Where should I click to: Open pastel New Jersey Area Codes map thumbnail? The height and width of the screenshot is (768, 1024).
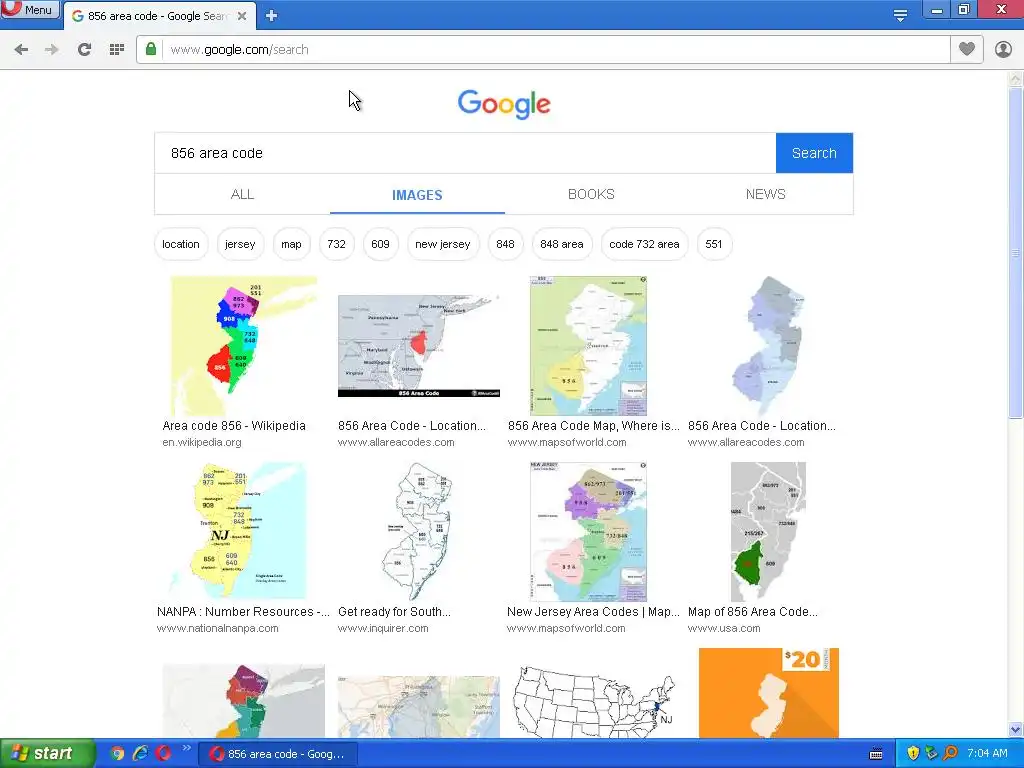point(588,532)
